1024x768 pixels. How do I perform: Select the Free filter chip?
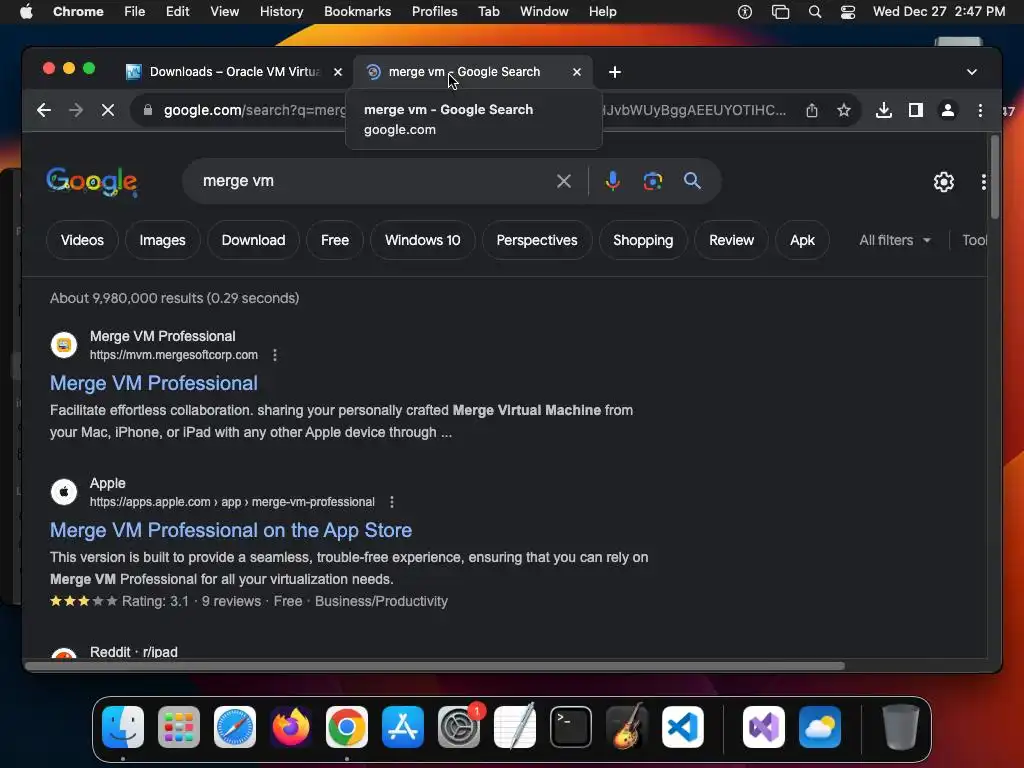[334, 240]
